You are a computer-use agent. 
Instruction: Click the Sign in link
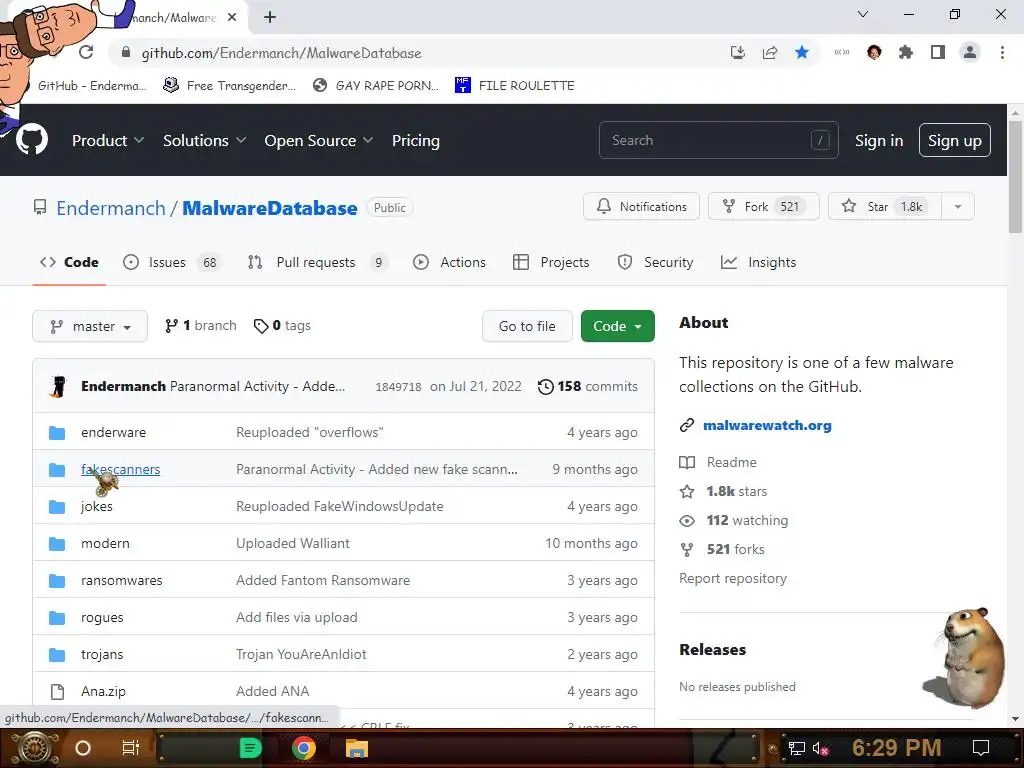coord(879,140)
